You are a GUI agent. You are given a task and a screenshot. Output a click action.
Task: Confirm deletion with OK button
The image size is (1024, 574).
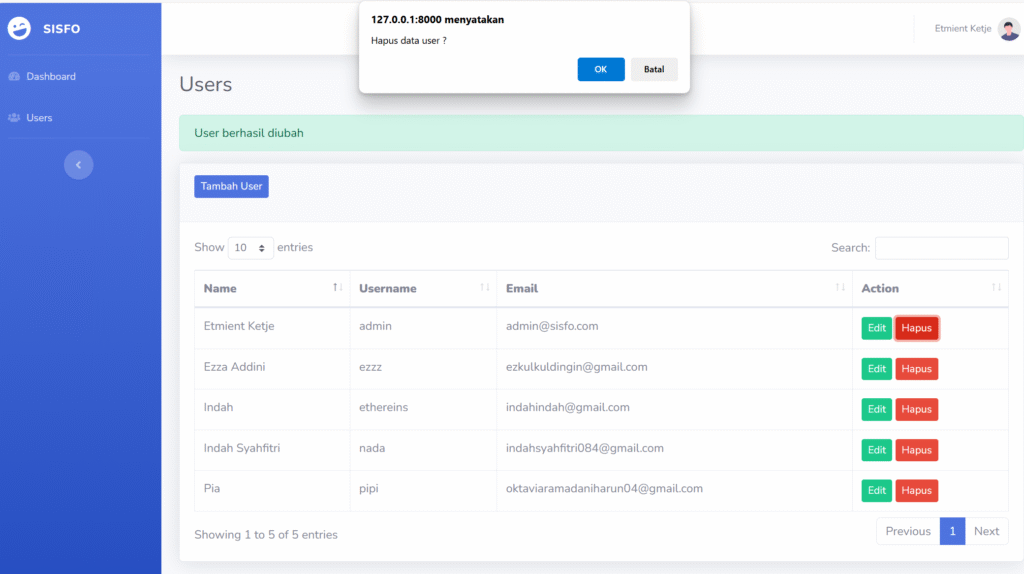600,69
